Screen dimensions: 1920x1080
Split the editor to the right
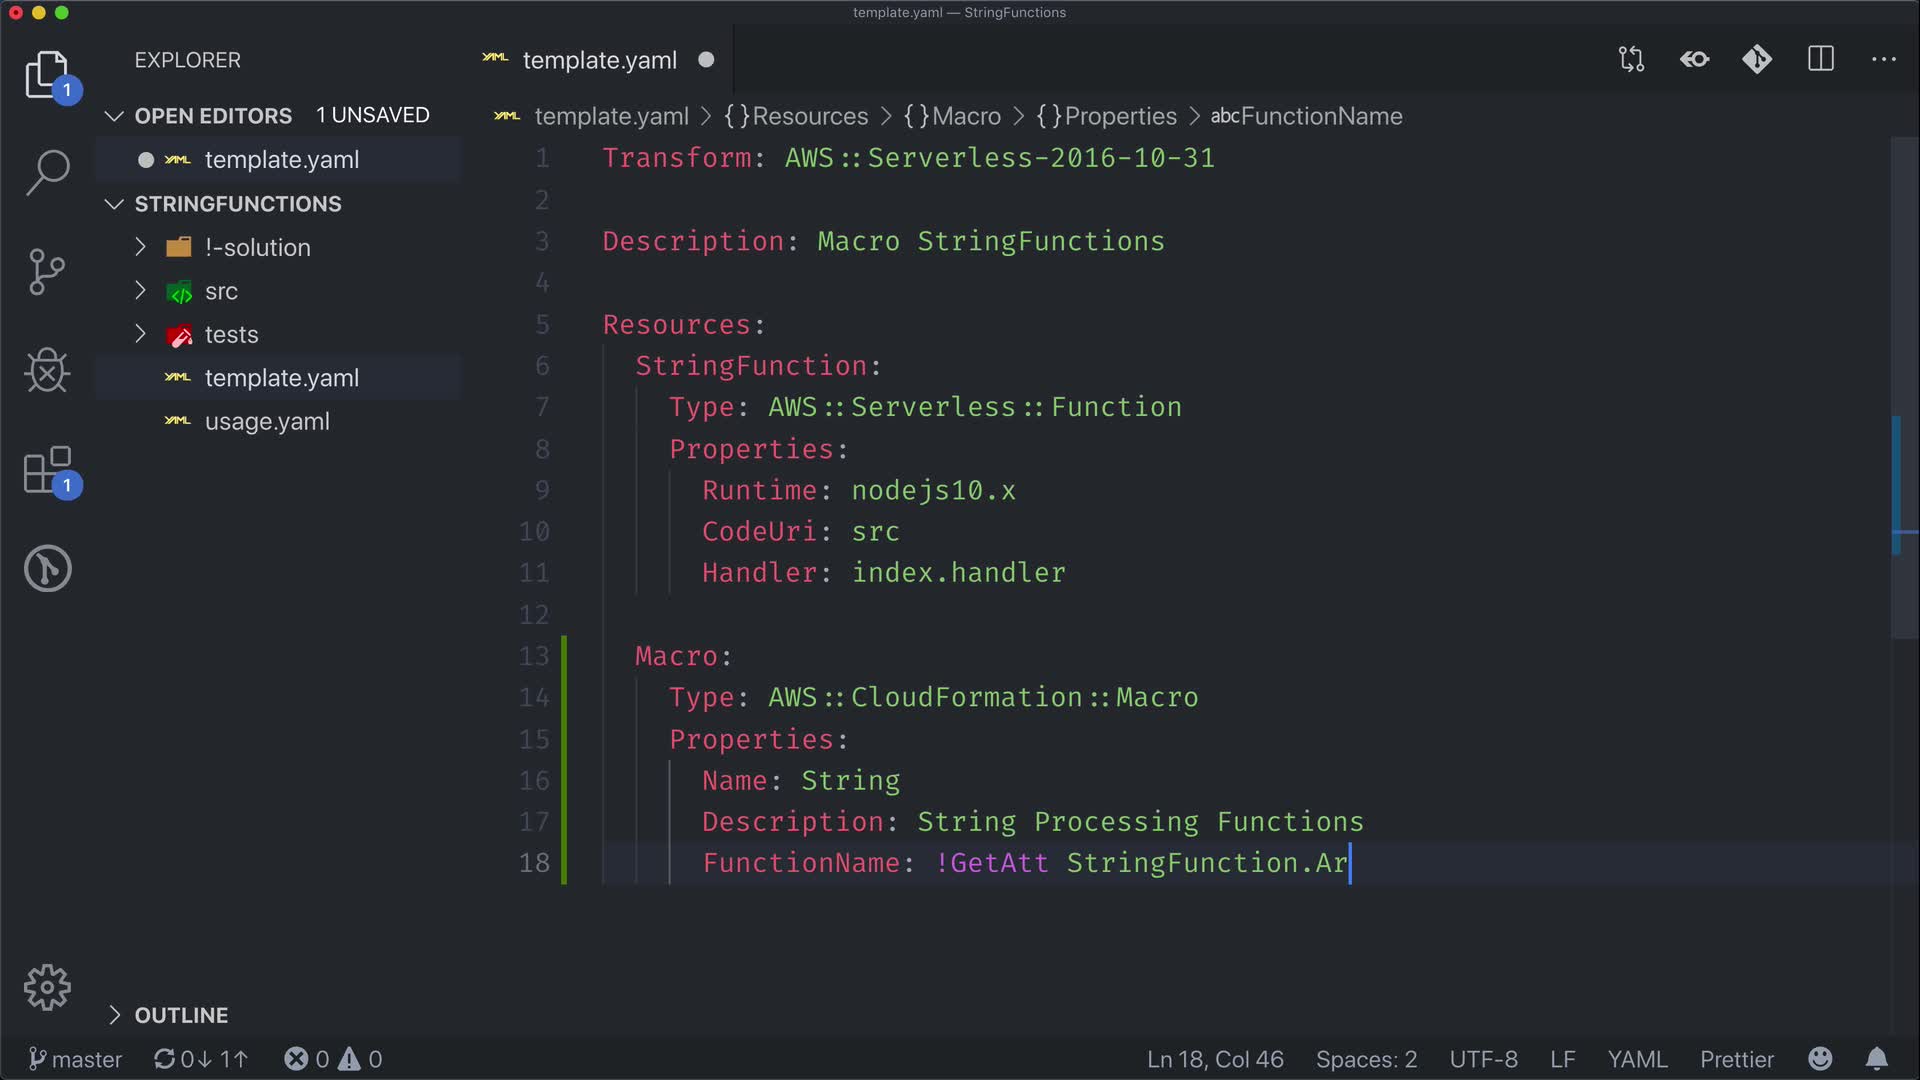tap(1821, 60)
